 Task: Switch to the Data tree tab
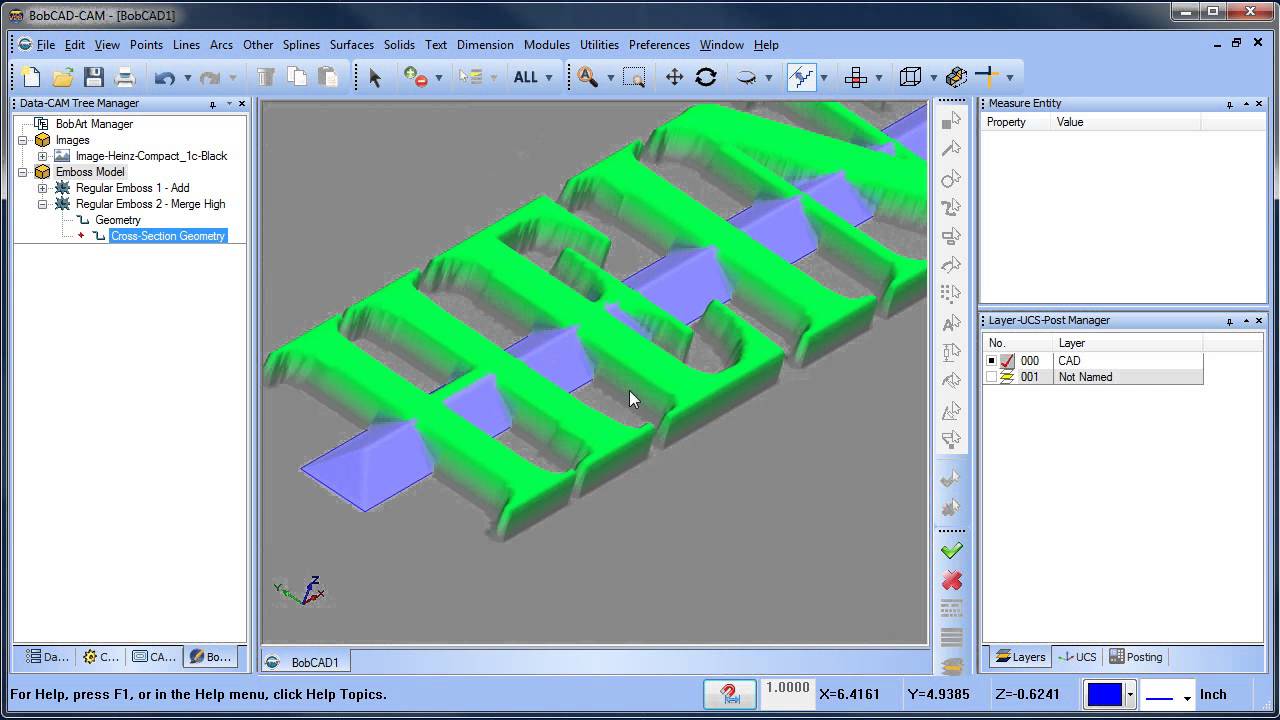click(x=48, y=657)
